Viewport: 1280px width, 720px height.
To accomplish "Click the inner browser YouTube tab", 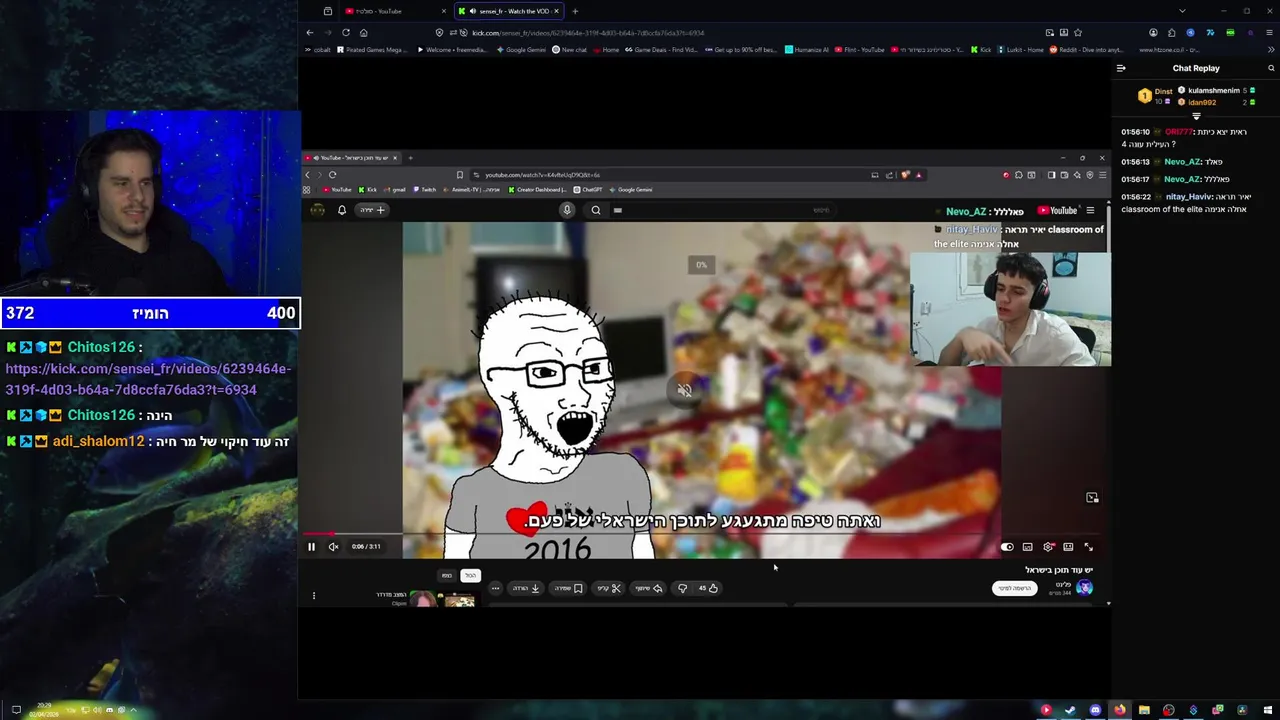I will [x=353, y=158].
